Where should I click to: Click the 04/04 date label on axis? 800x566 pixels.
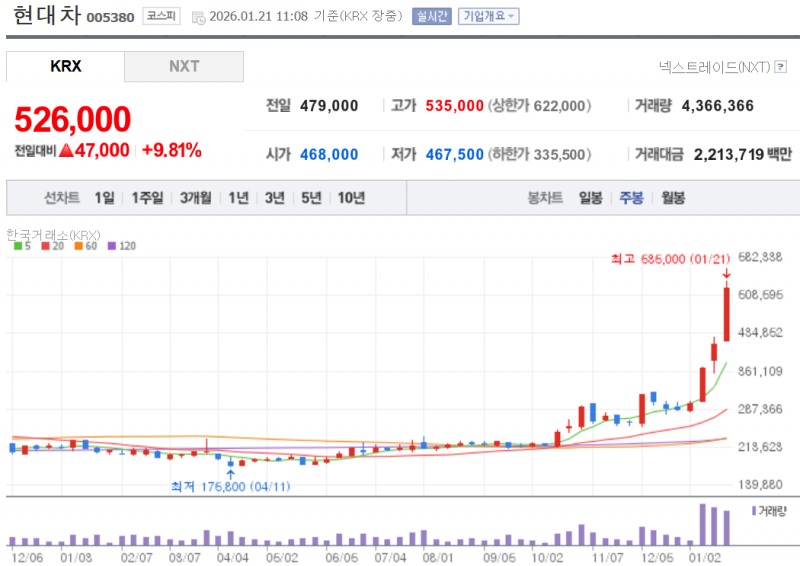[232, 558]
